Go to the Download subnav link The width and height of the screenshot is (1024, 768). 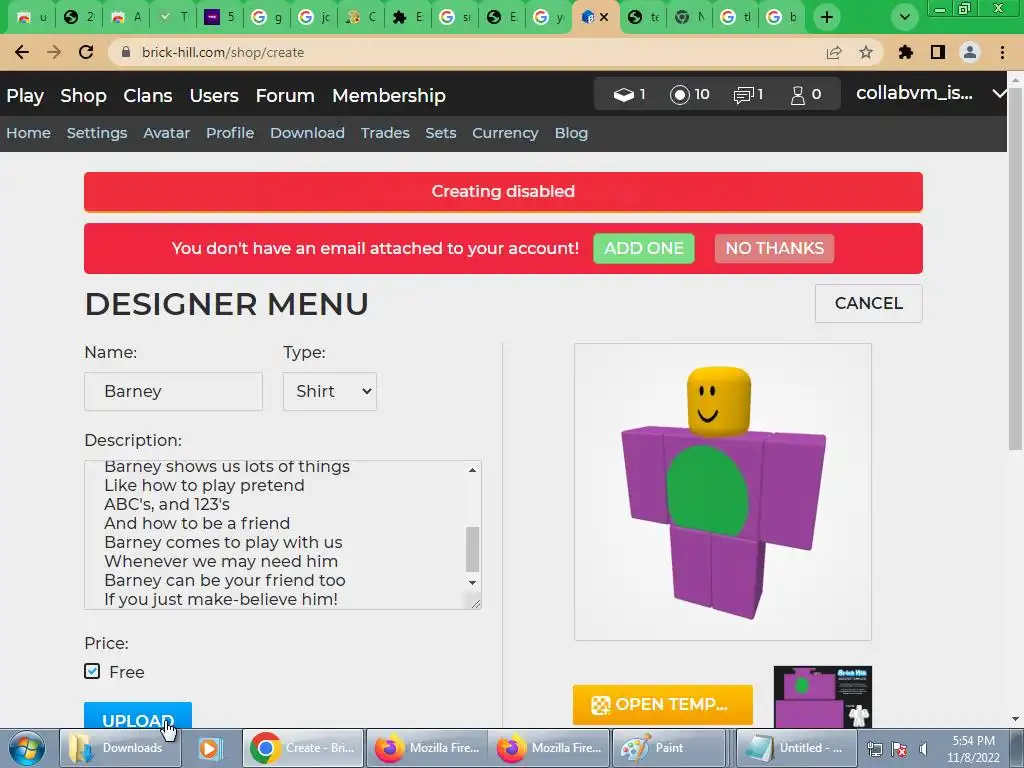(x=307, y=133)
